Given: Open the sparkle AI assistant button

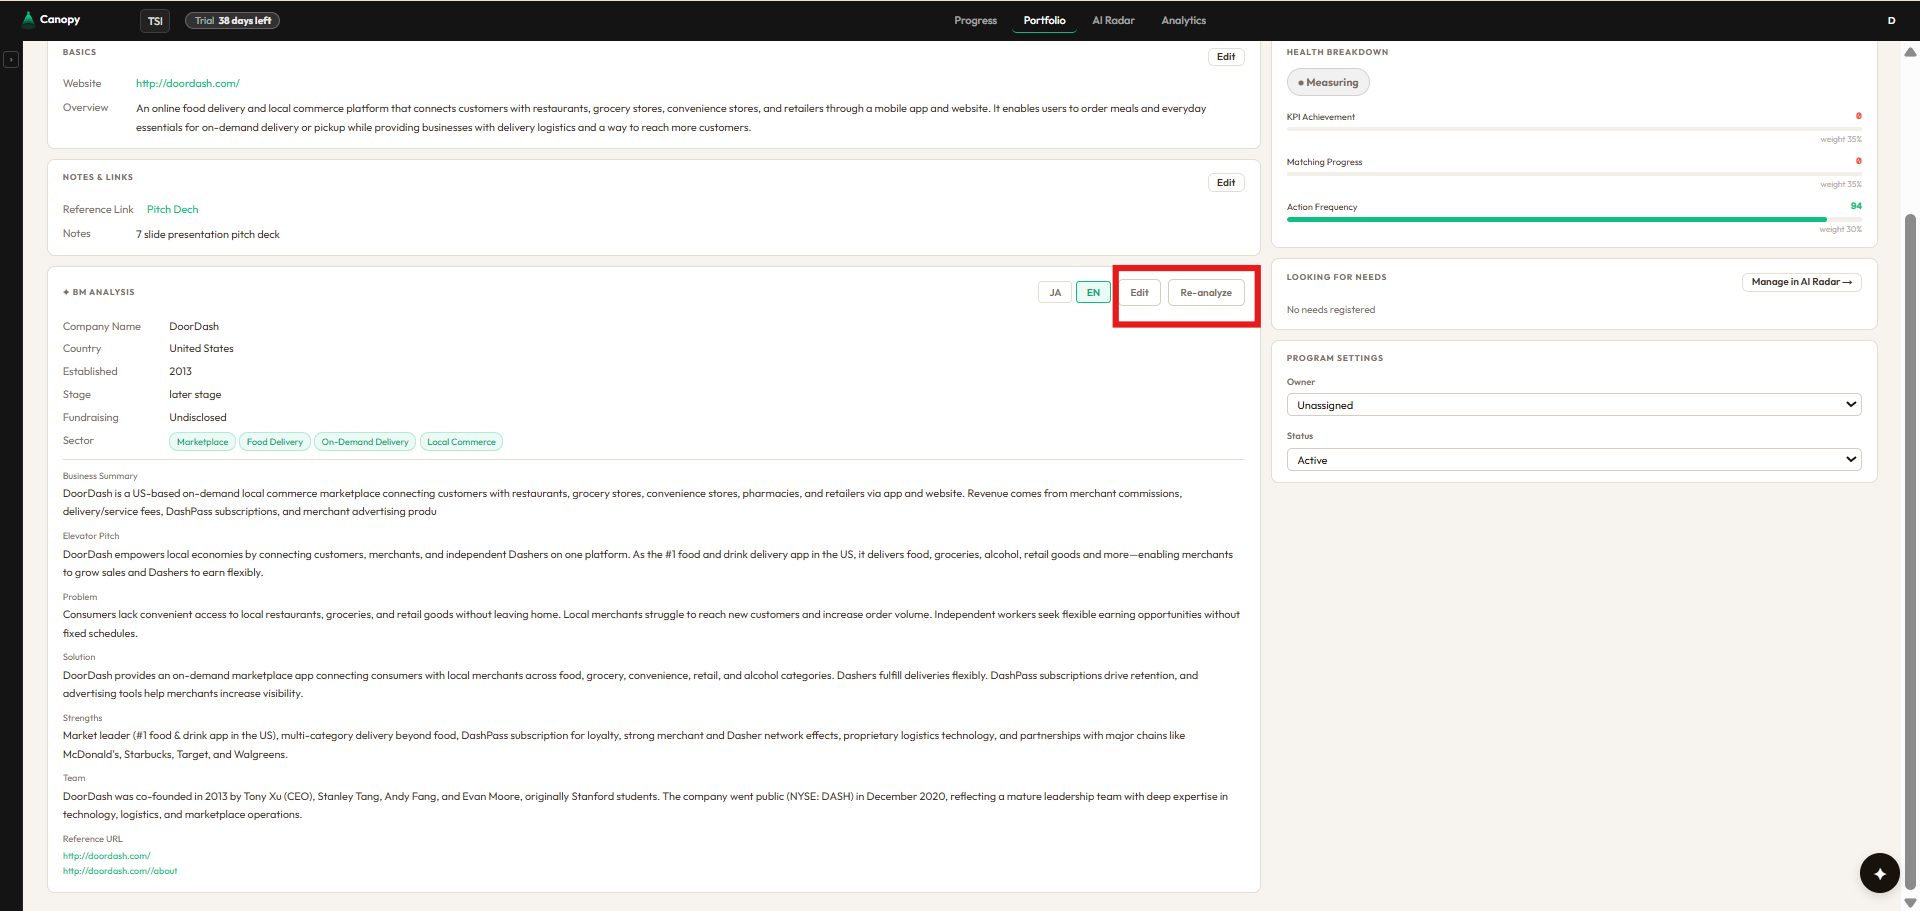Looking at the screenshot, I should click(x=1879, y=873).
